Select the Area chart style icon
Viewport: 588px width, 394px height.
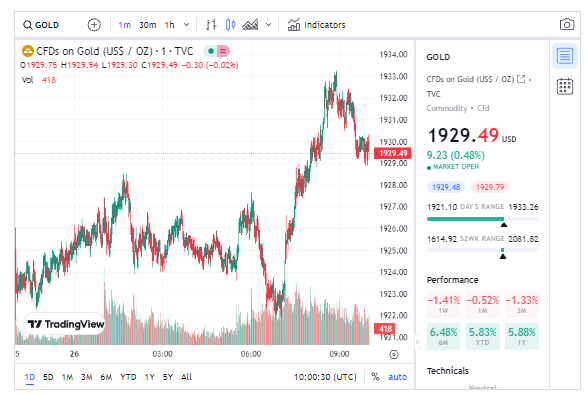pyautogui.click(x=250, y=25)
